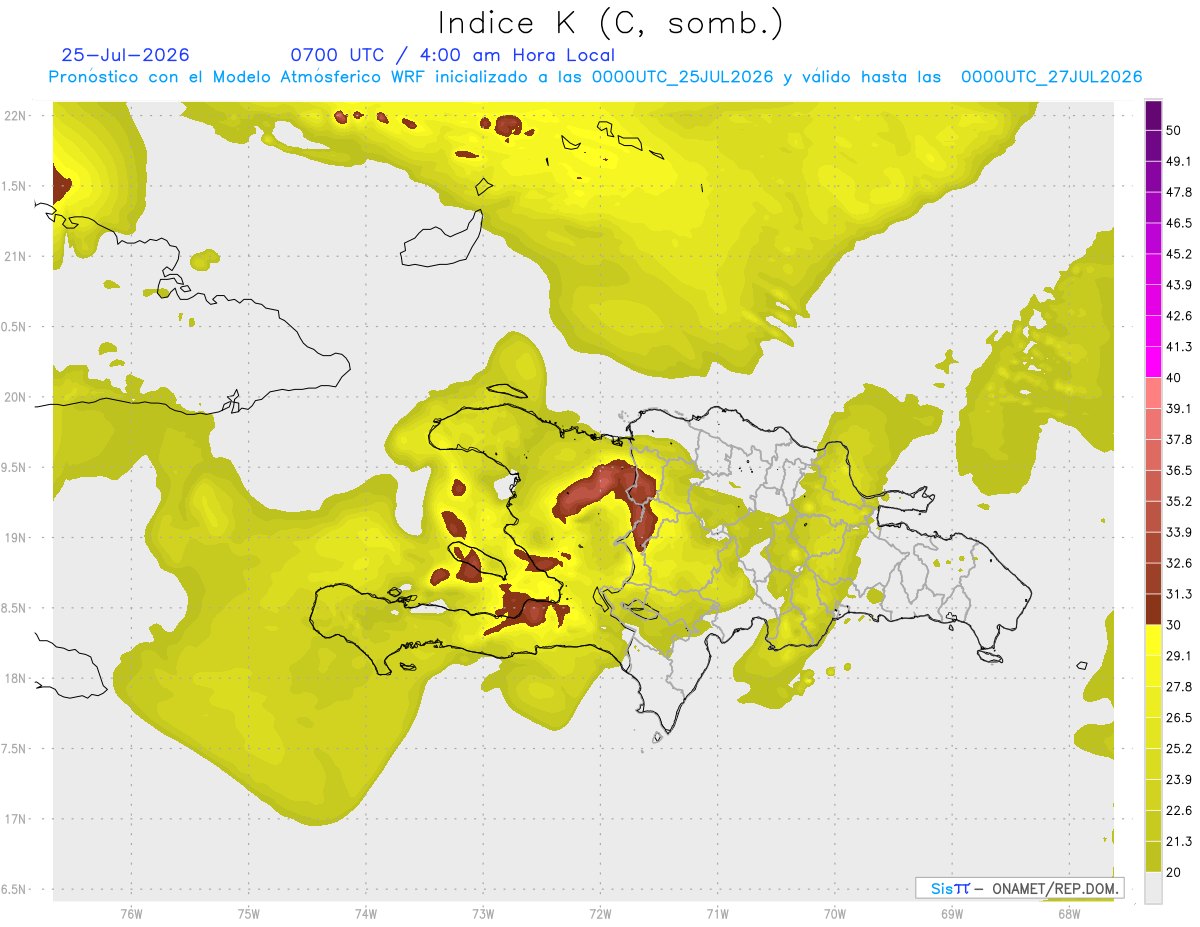Click the longitude label '69W'

click(x=952, y=913)
